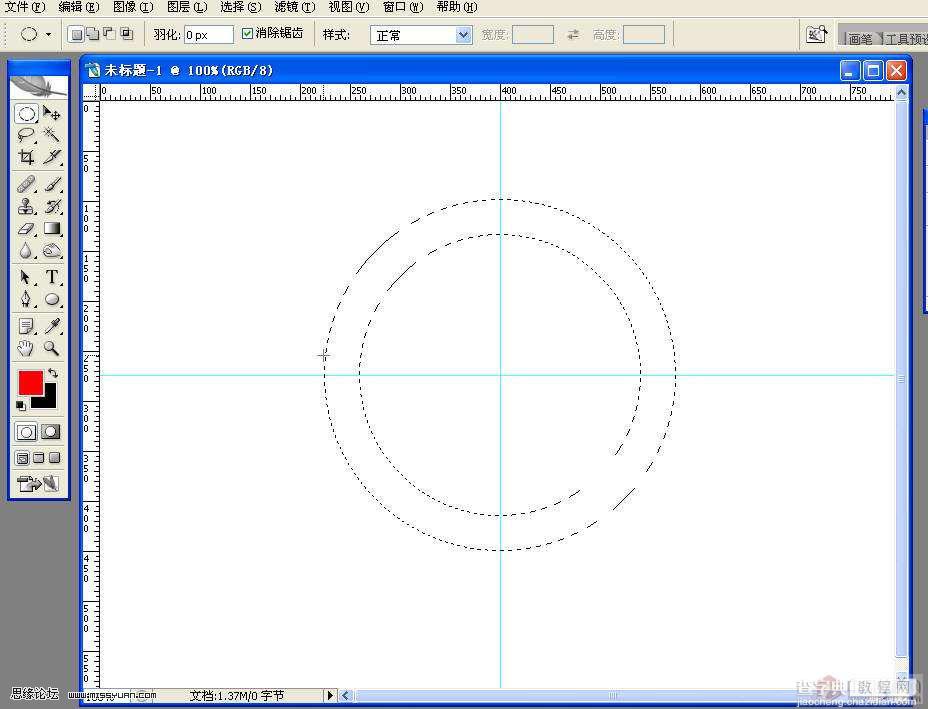Open the 编辑 menu

79,7
